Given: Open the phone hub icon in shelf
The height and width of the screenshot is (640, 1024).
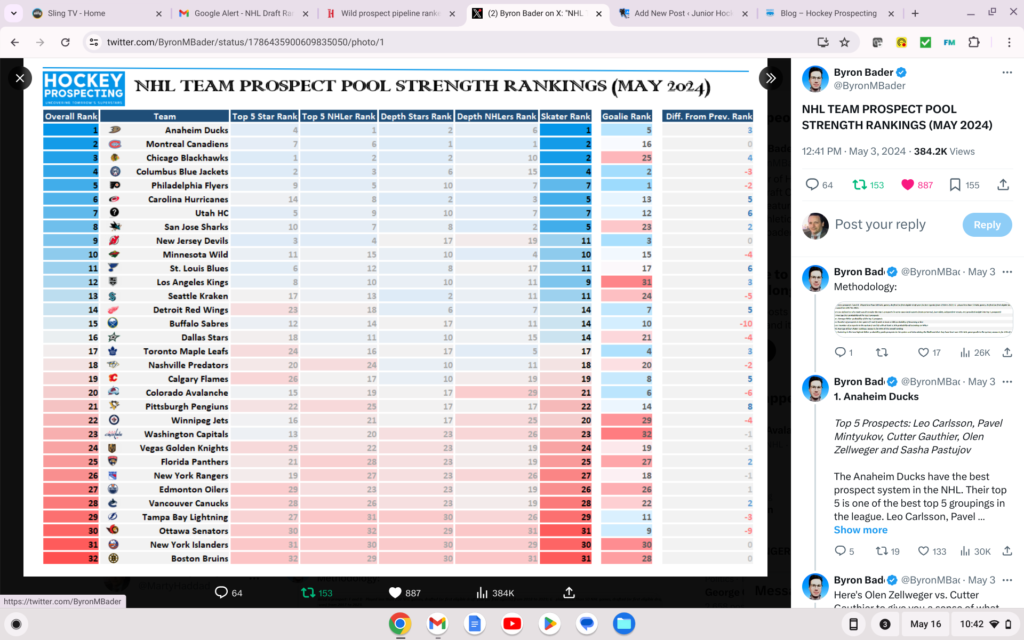Looking at the screenshot, I should click(x=853, y=624).
